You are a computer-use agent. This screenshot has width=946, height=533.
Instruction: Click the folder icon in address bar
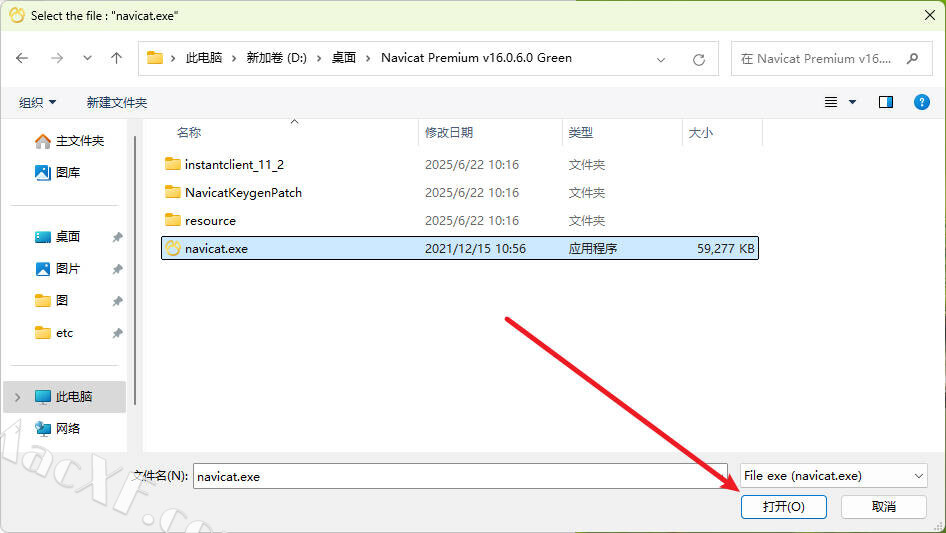[155, 58]
